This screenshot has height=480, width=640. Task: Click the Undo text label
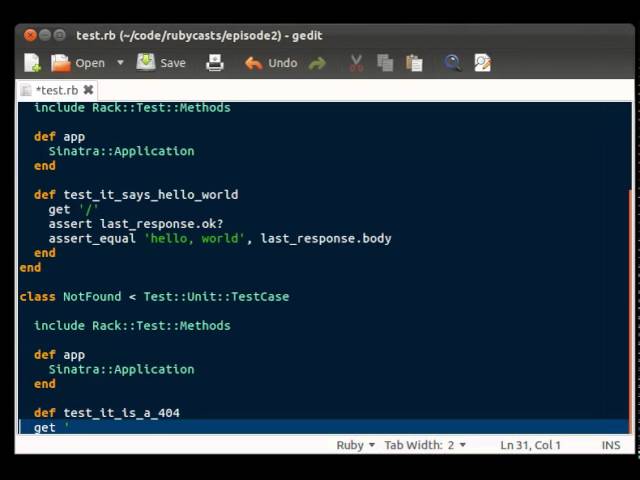coord(282,63)
